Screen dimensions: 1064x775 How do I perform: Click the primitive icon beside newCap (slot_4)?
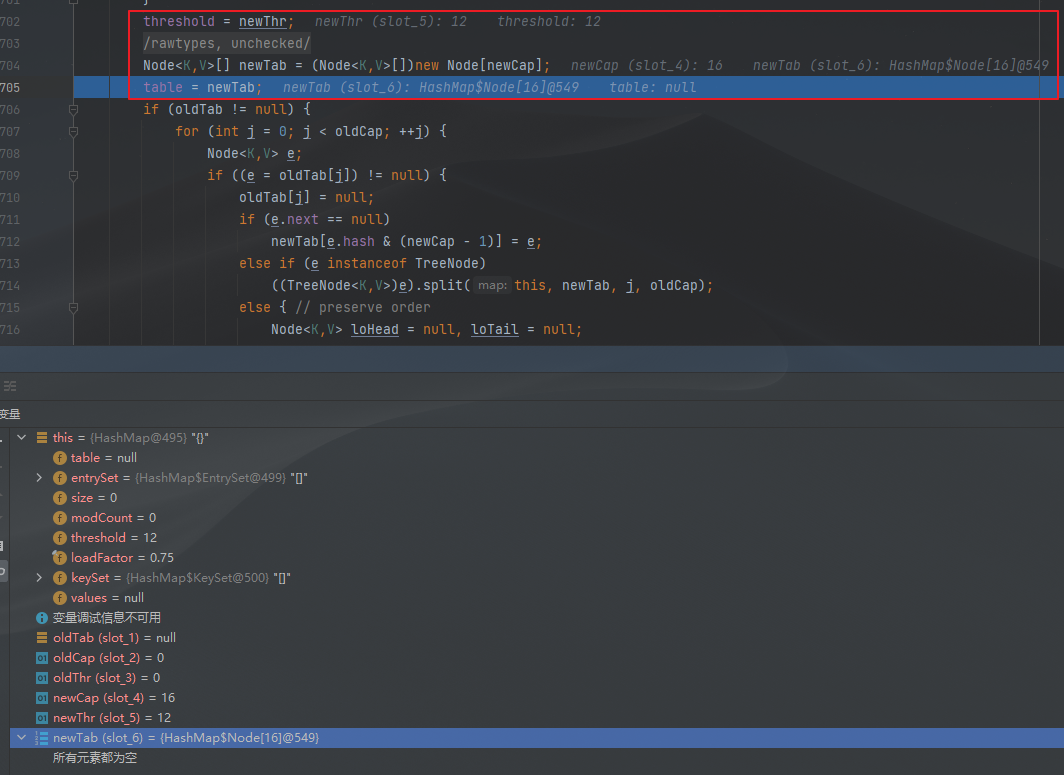[x=42, y=698]
